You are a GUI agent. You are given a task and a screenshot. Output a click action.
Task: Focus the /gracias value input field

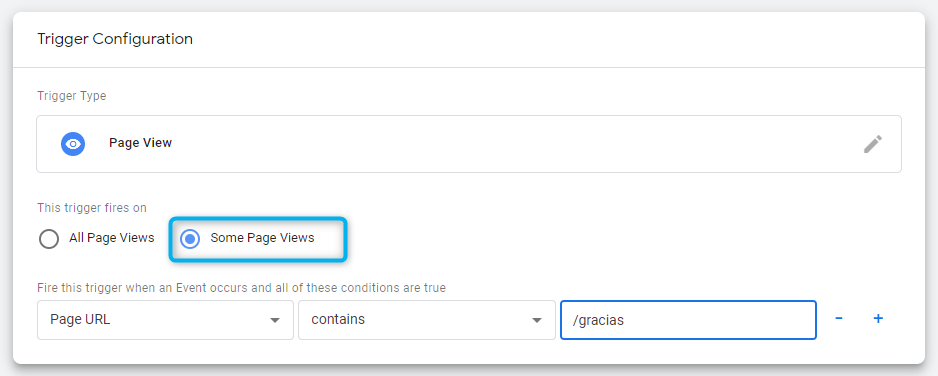coord(688,320)
